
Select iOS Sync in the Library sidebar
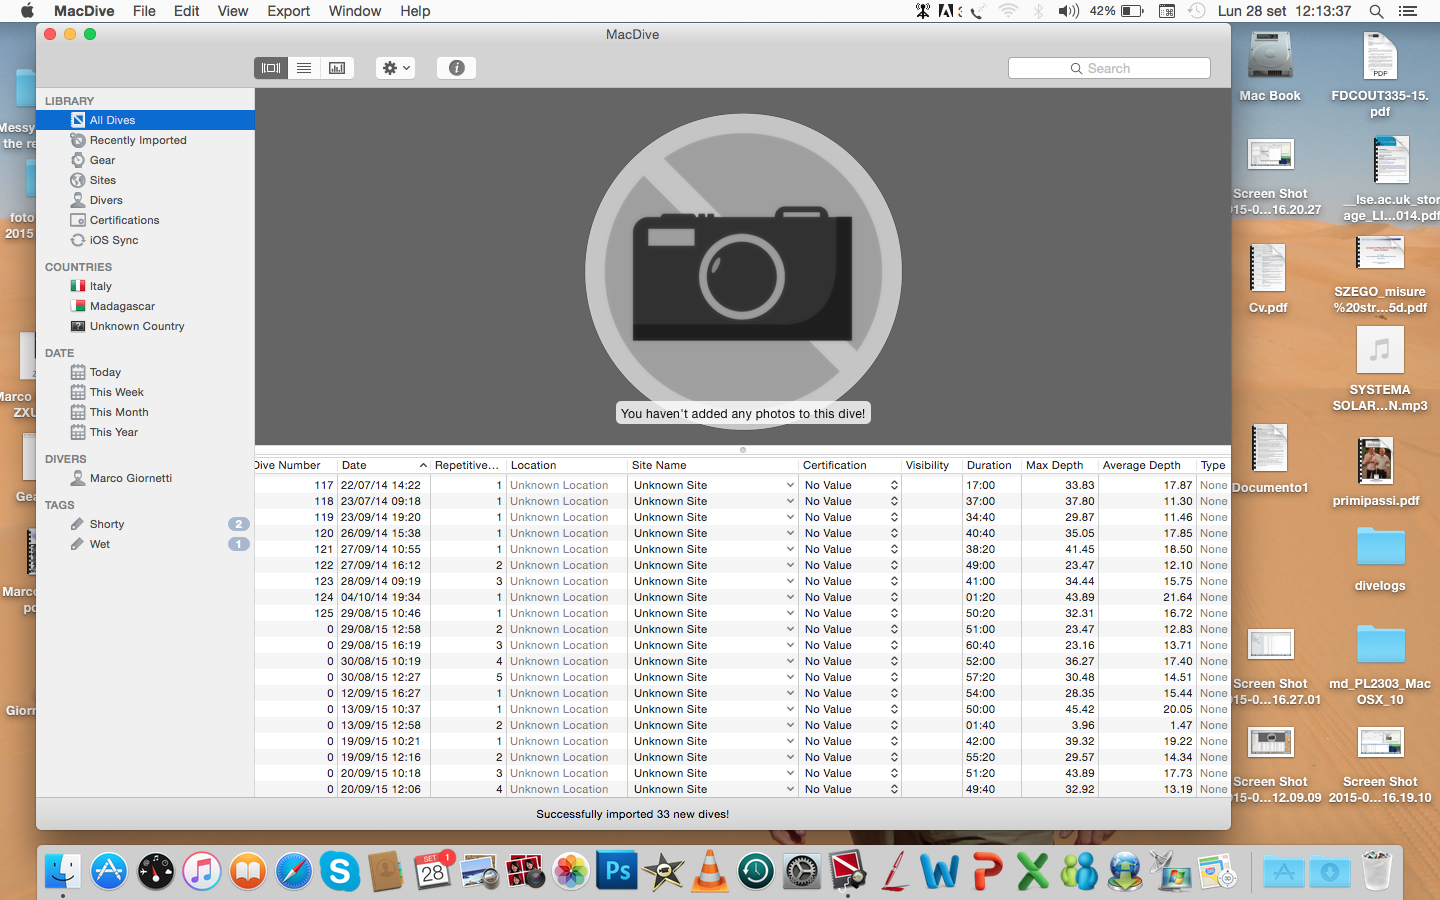click(113, 240)
